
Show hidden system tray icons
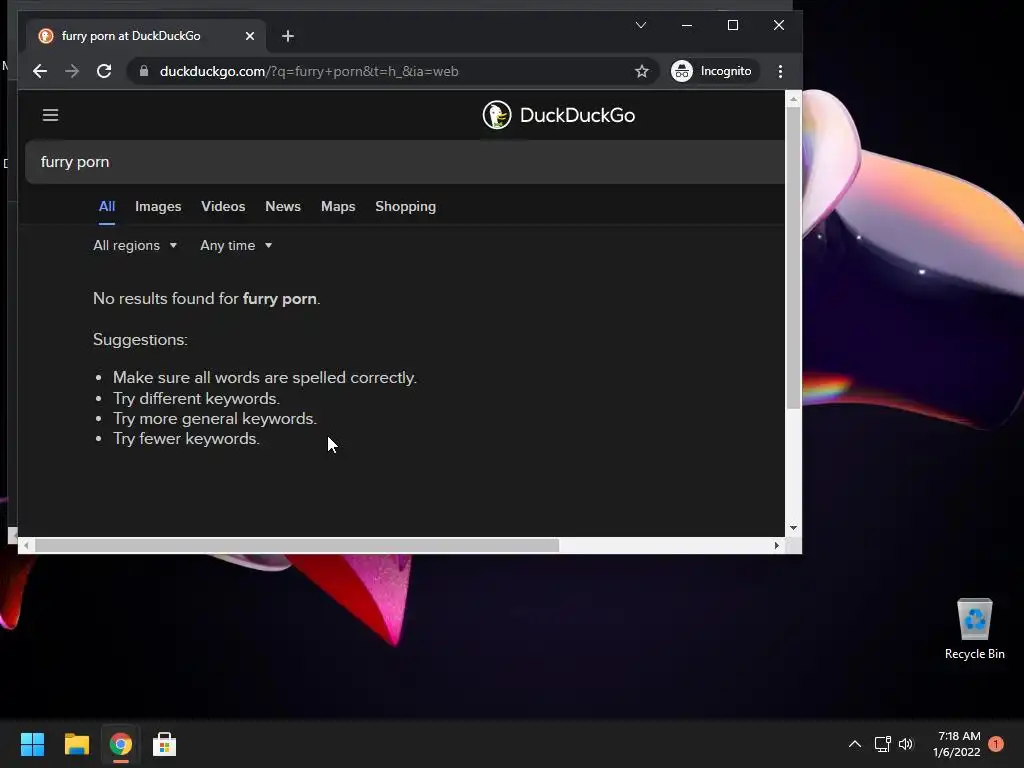pos(854,744)
